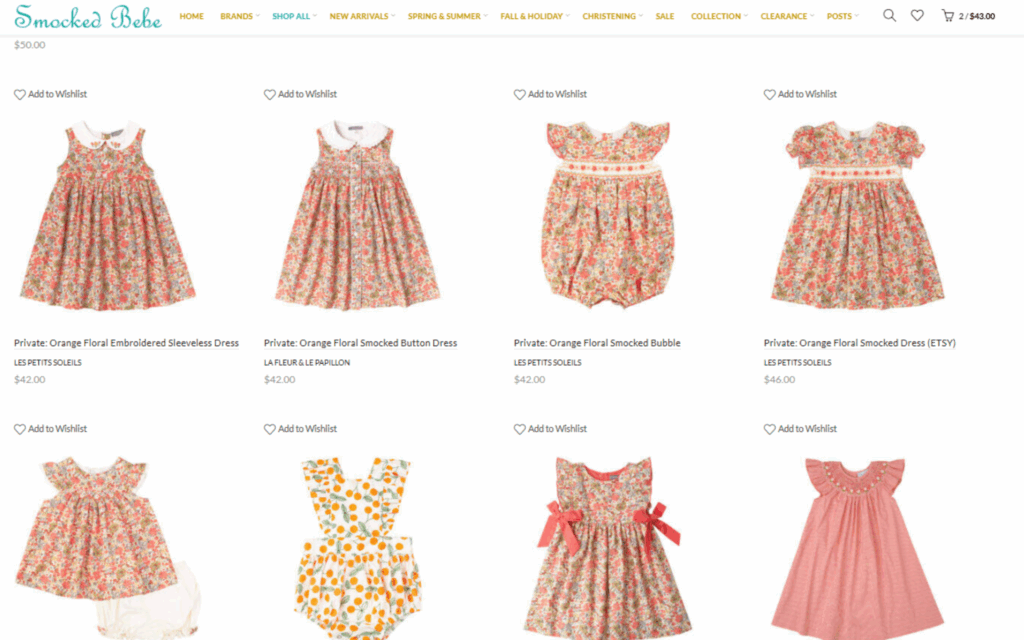
Task: Open Les Petits Soleils brand under Sleeveless Dress
Action: (48, 362)
